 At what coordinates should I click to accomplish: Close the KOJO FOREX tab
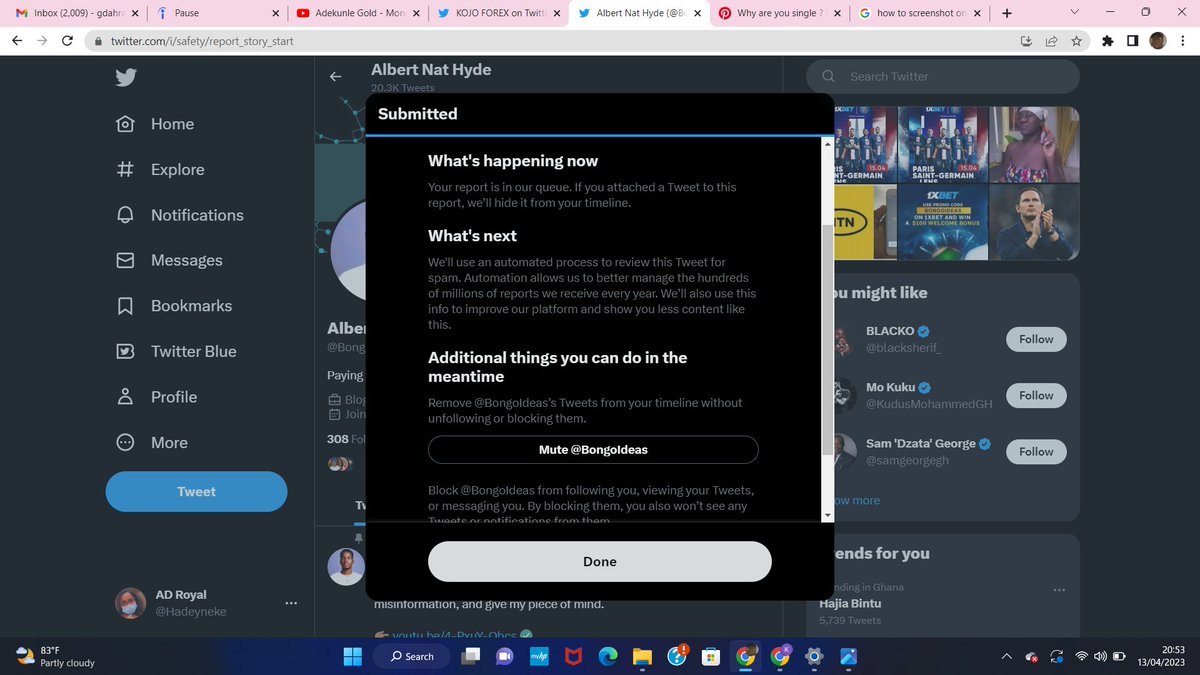pos(556,13)
